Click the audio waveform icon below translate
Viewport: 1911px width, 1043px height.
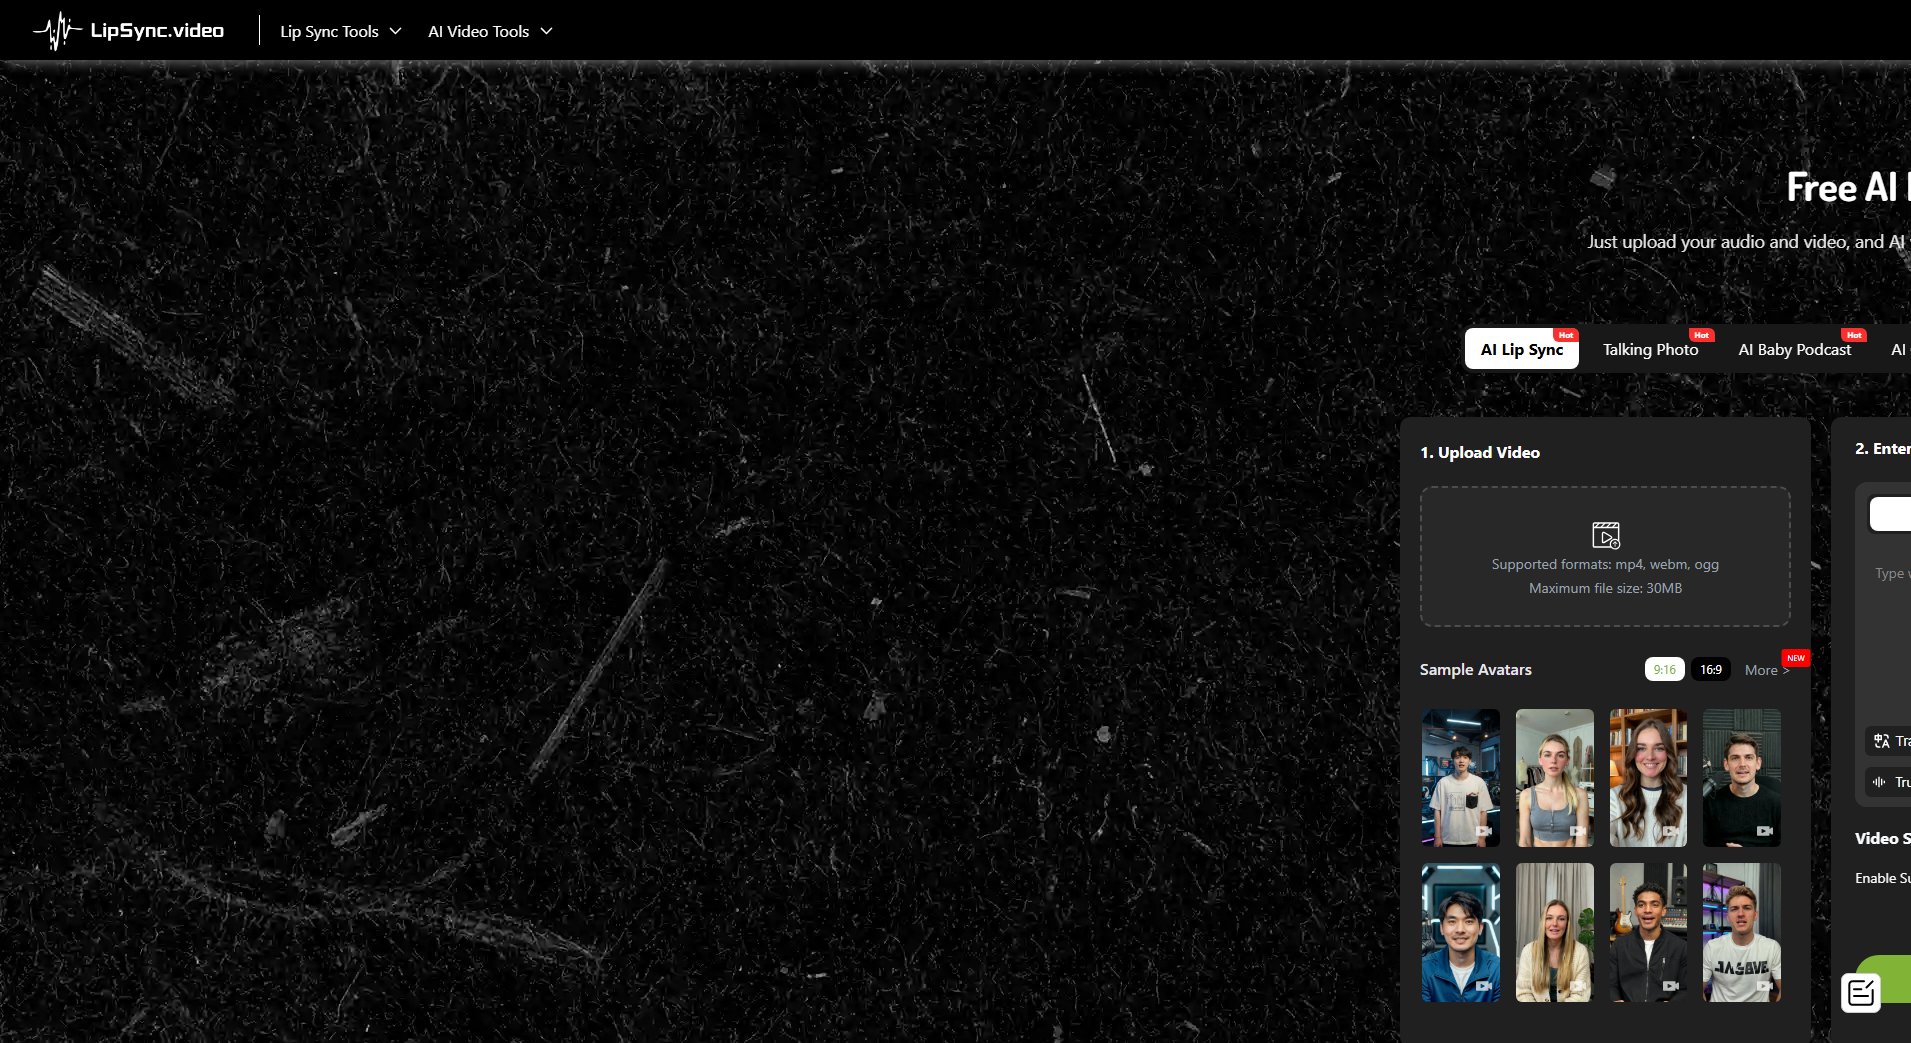[1880, 782]
